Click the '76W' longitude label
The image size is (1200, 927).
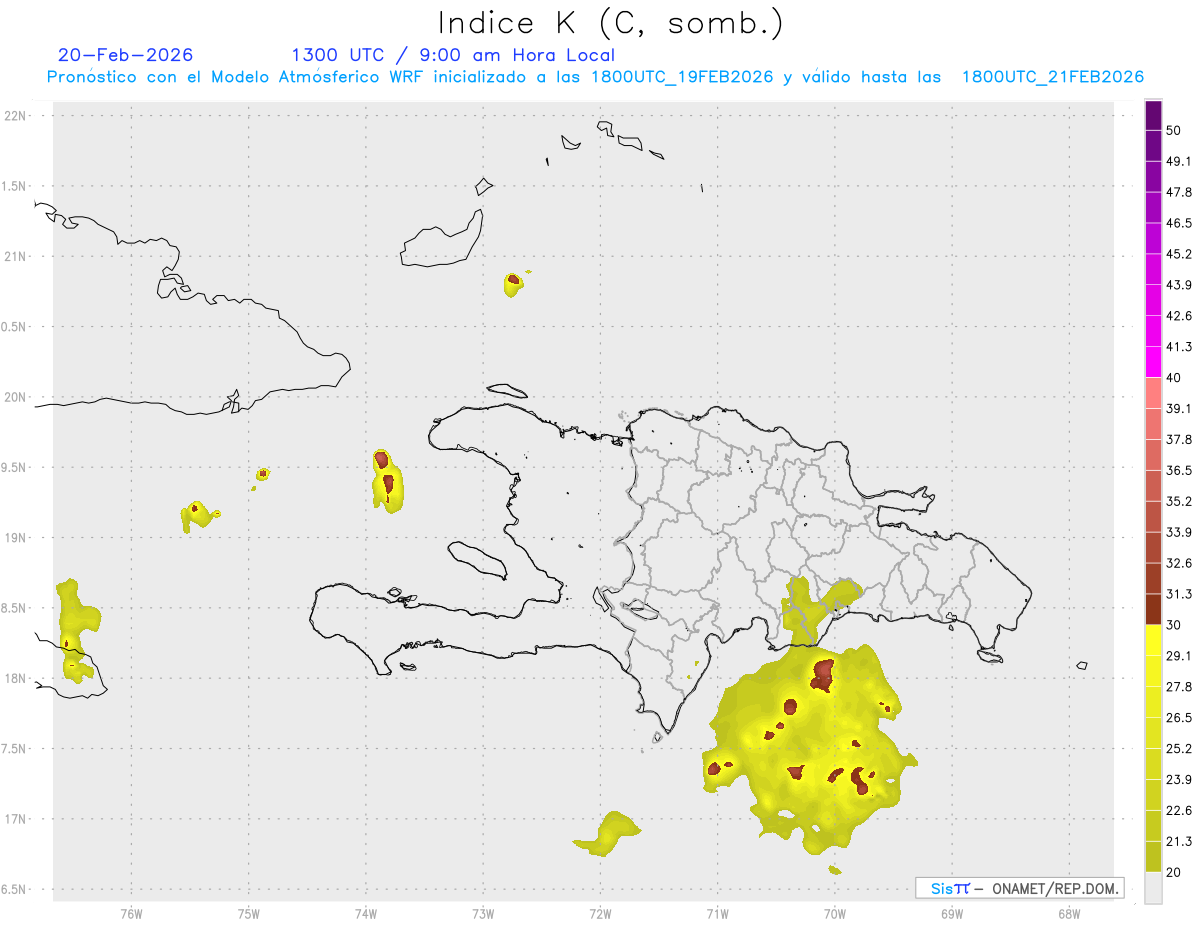131,912
